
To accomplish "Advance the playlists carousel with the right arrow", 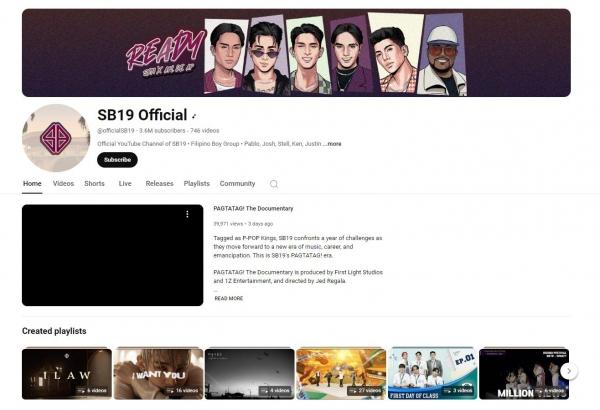I will (x=569, y=371).
